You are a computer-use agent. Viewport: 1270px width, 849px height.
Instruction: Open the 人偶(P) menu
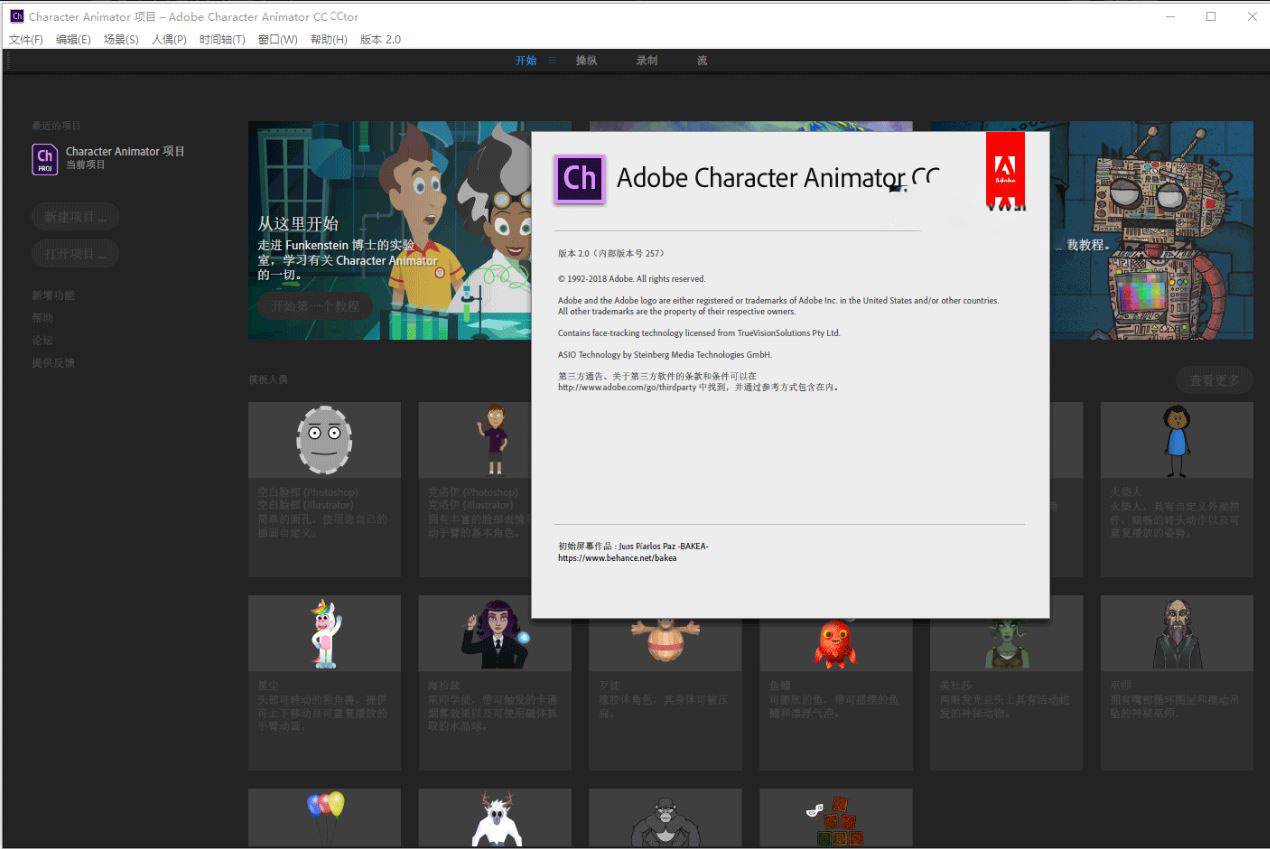(169, 39)
